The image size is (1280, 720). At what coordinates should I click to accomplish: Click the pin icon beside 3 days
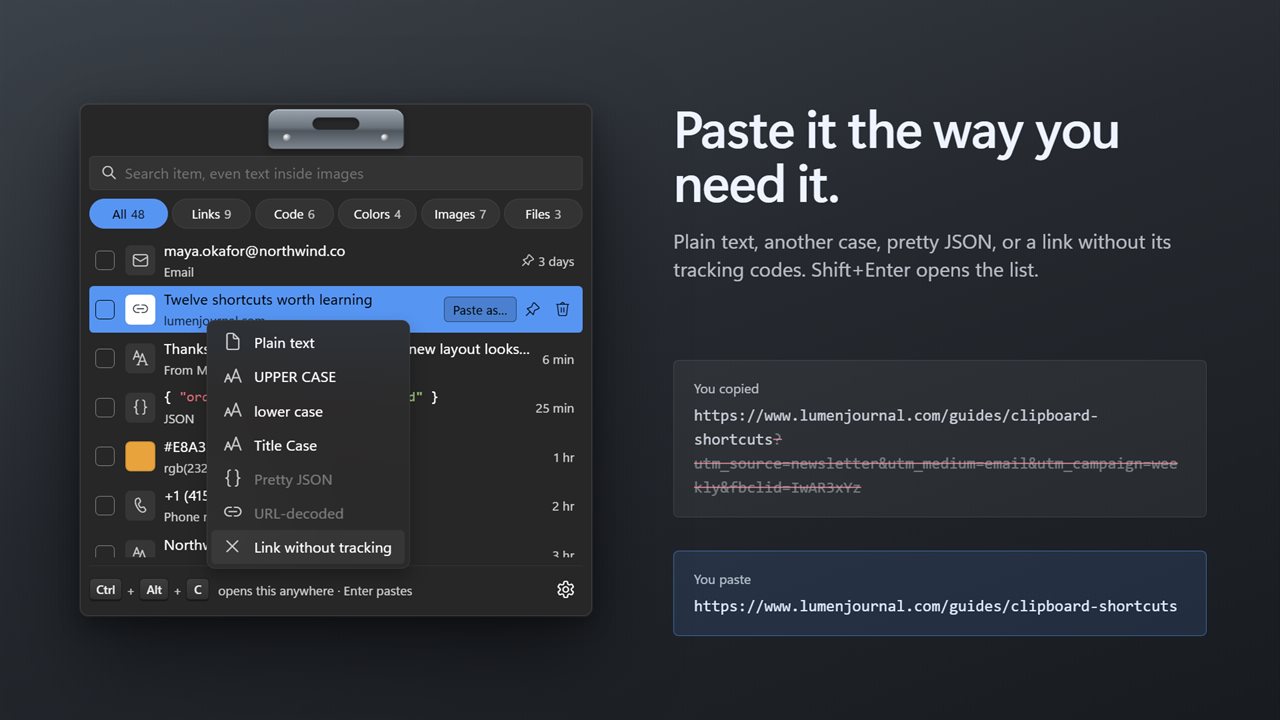point(528,261)
